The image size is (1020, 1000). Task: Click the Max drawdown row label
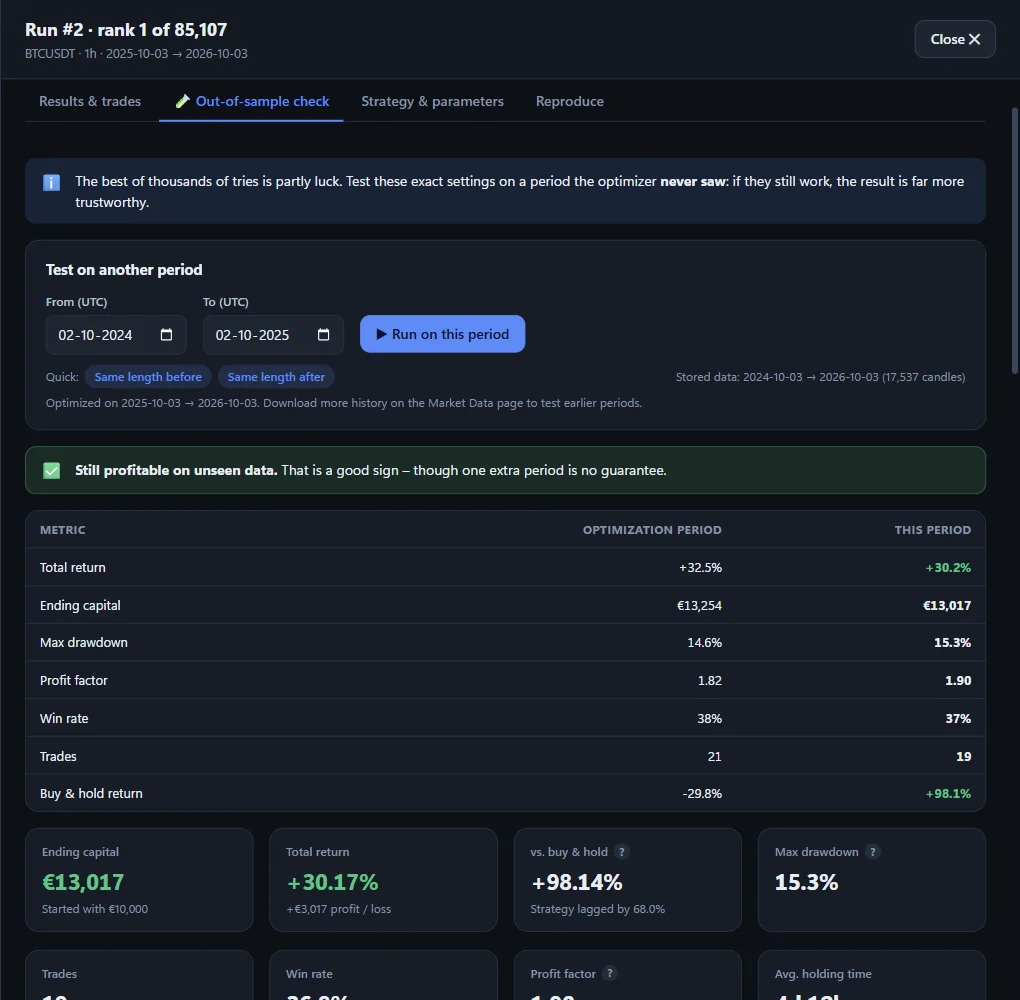click(84, 643)
